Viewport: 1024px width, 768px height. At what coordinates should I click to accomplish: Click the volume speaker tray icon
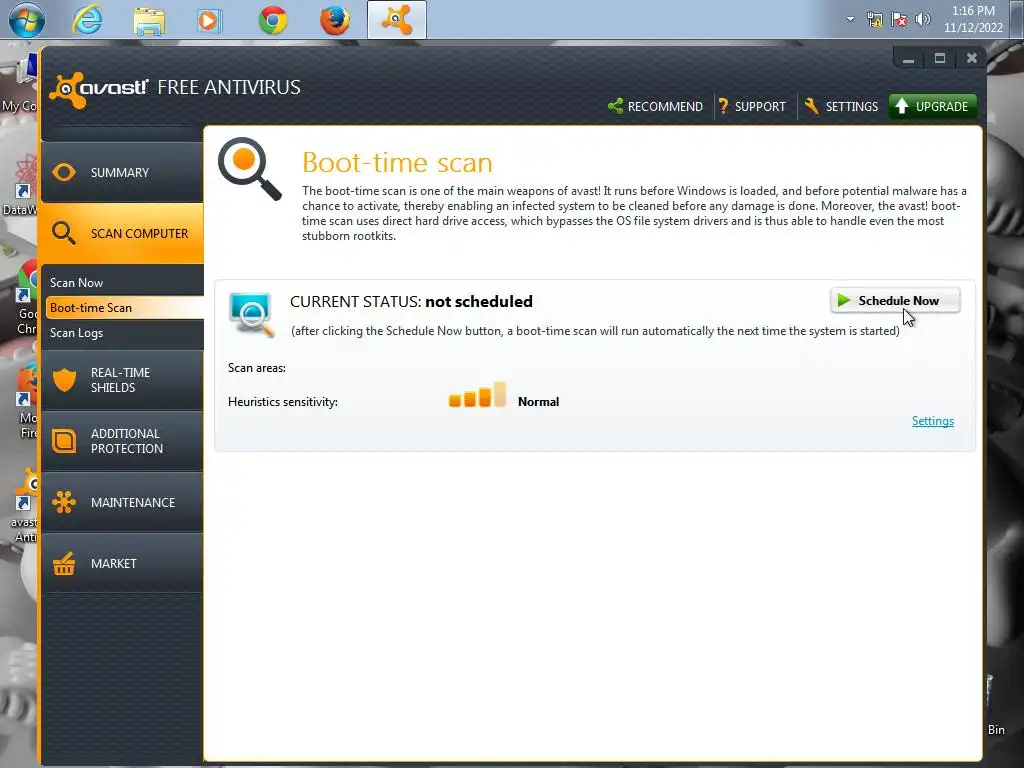(923, 19)
